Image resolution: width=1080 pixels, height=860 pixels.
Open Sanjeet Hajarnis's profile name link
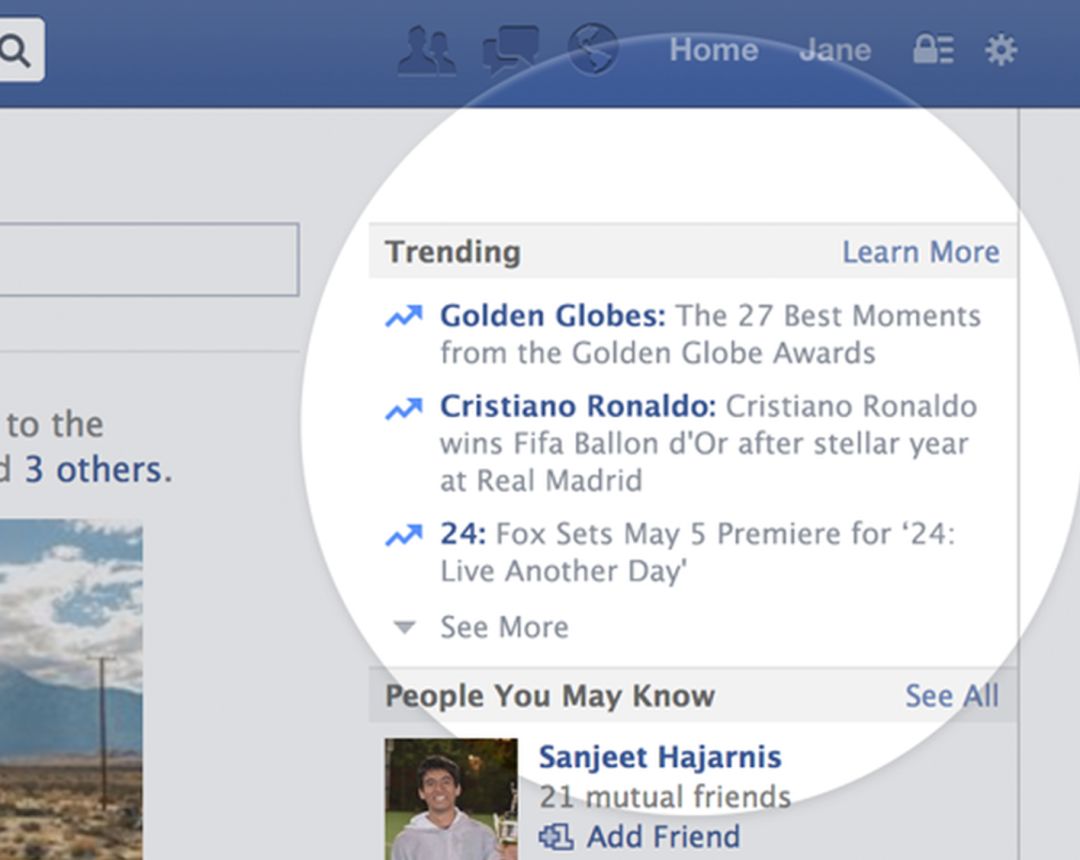coord(660,757)
